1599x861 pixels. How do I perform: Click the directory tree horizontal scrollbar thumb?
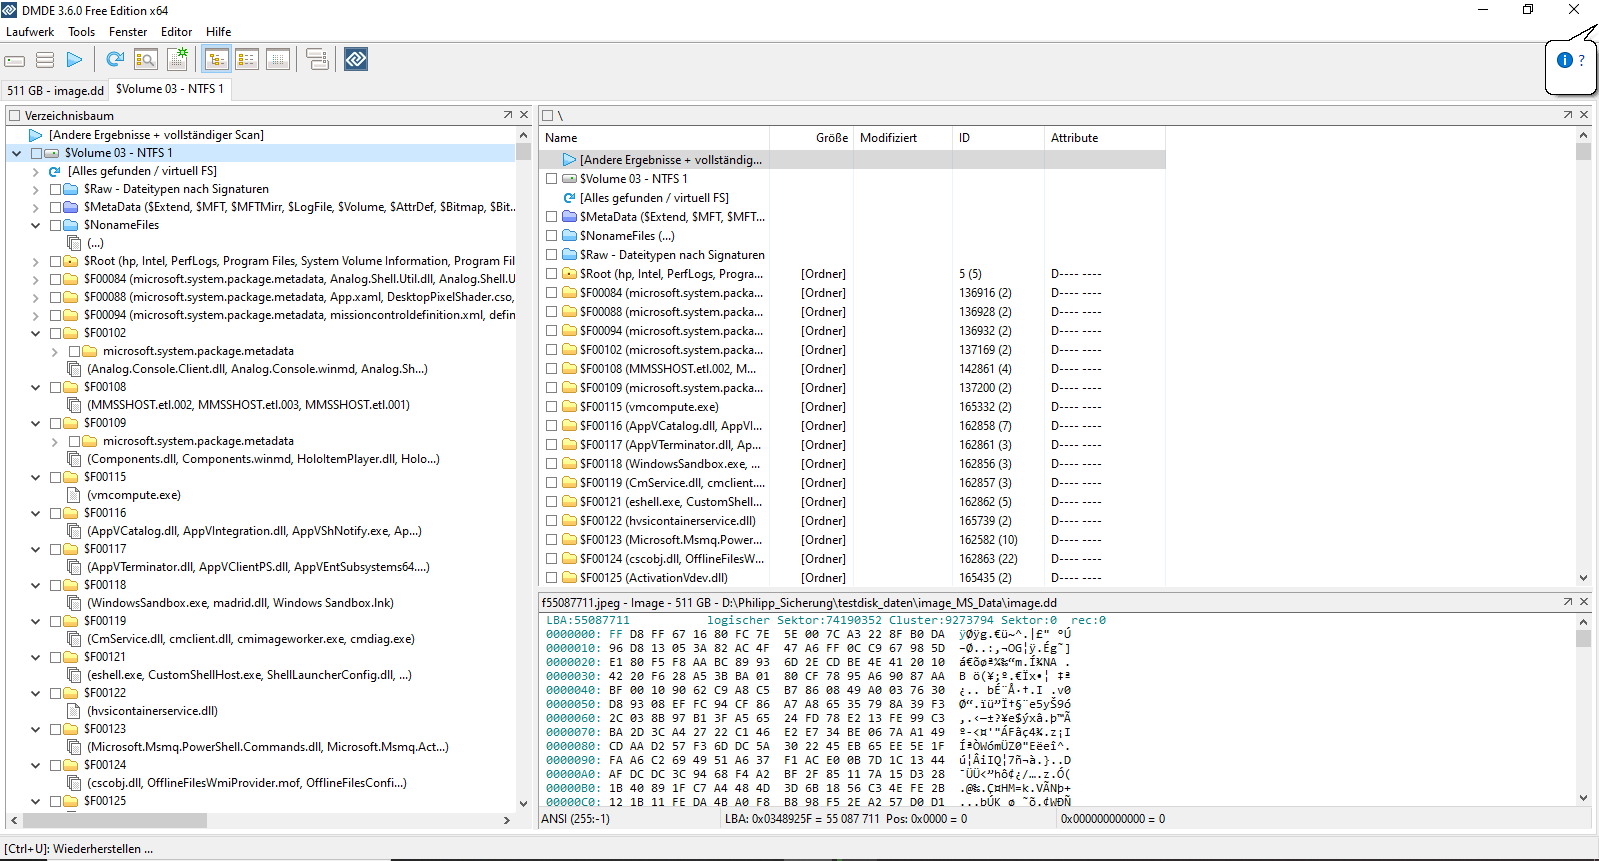coord(115,820)
